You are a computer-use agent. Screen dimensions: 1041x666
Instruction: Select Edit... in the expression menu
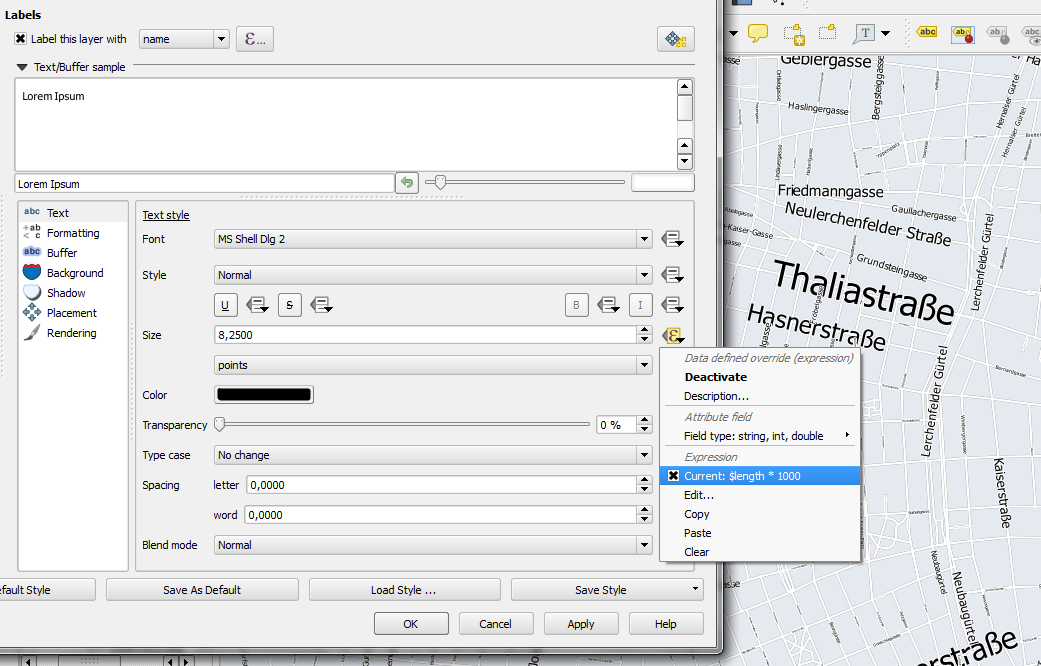(699, 495)
